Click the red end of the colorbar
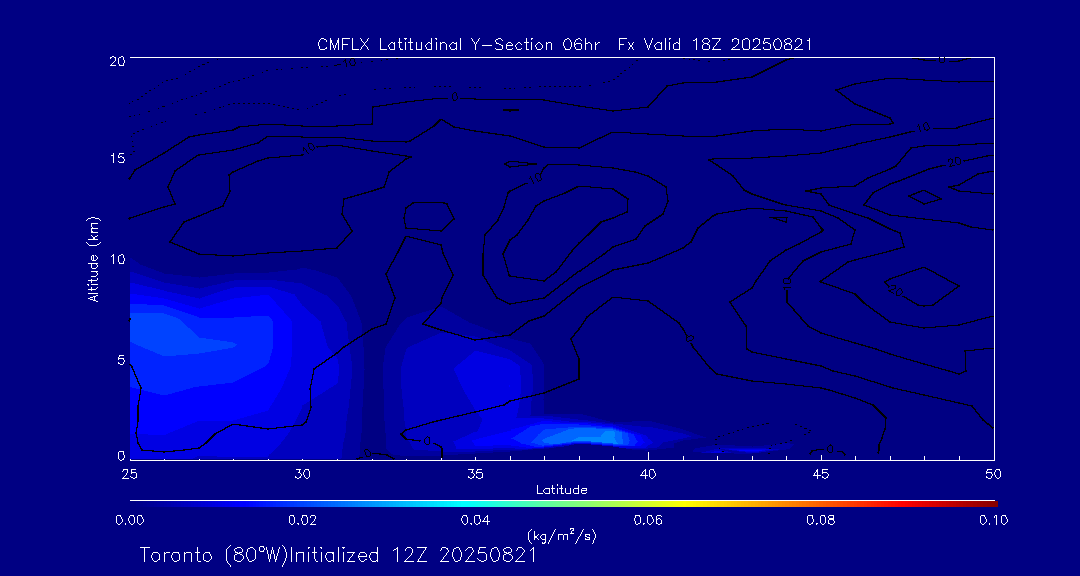 [988, 501]
